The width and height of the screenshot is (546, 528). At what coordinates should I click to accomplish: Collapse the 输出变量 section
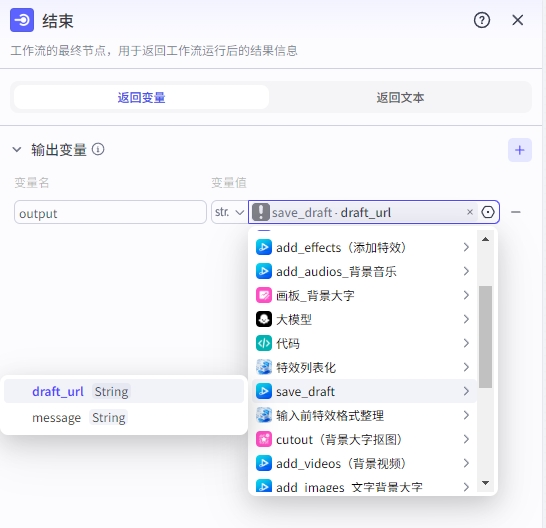(x=17, y=150)
